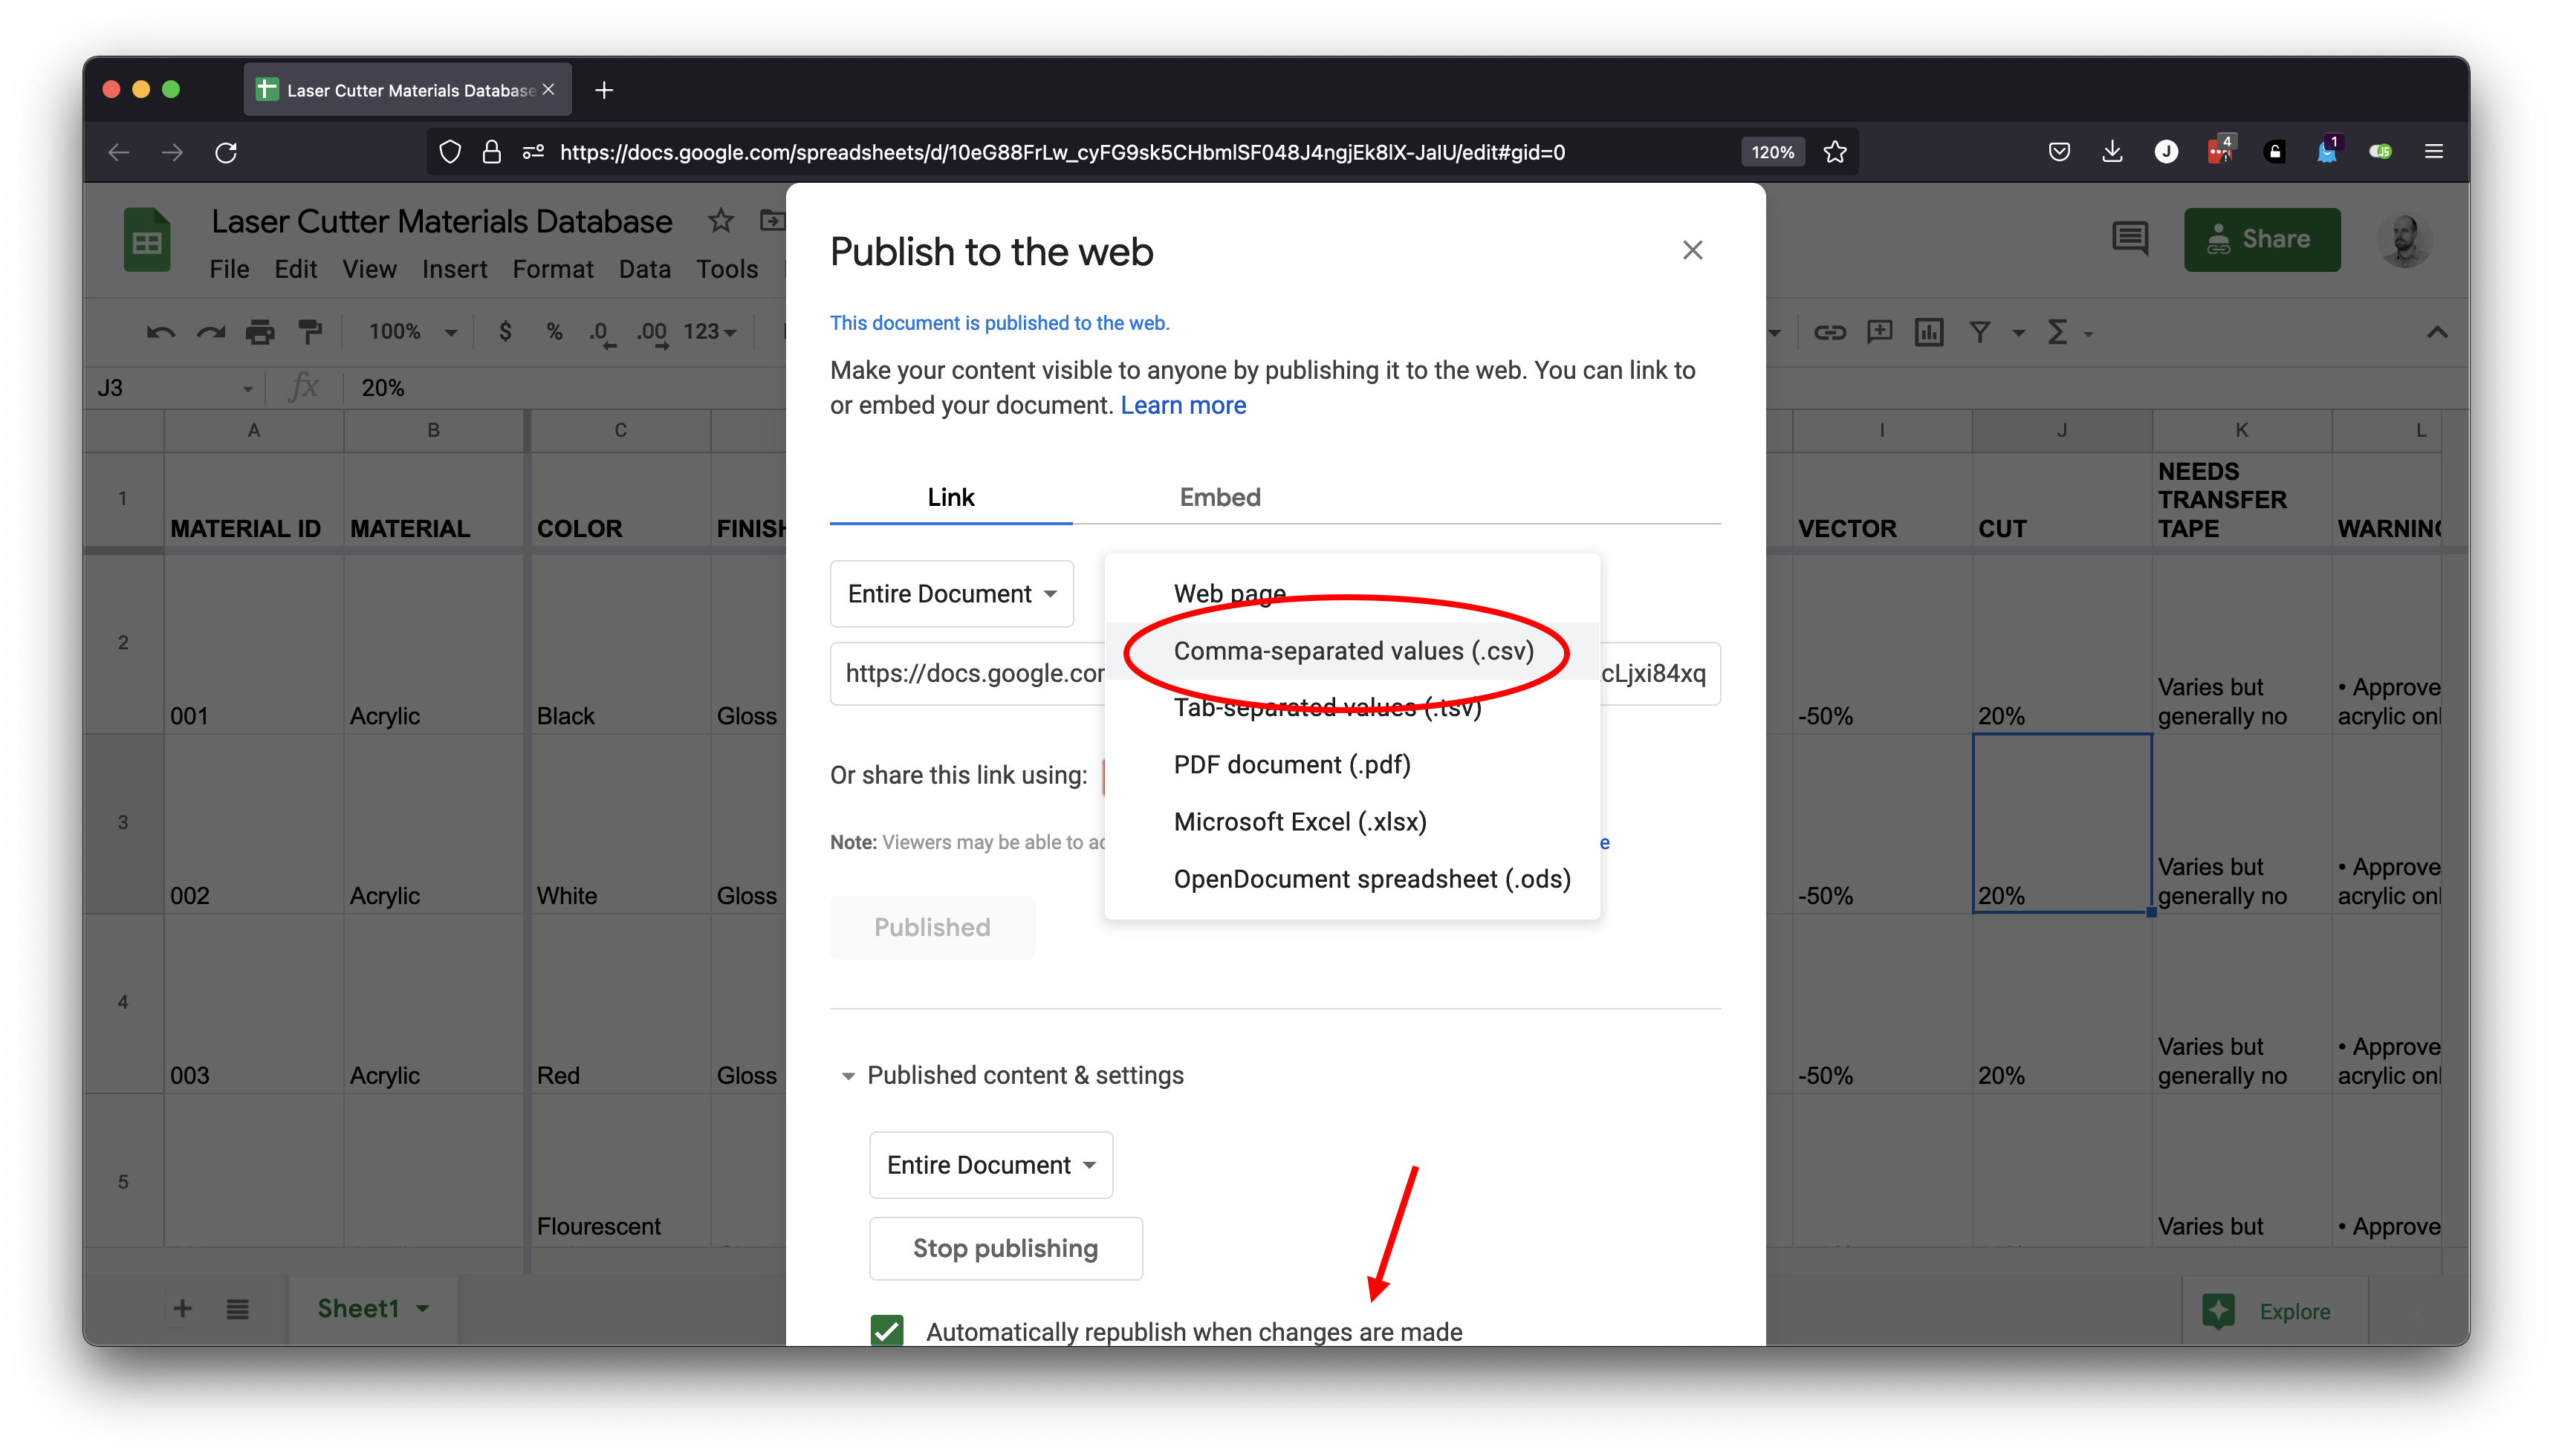Click the paint format roller icon
Image resolution: width=2553 pixels, height=1456 pixels.
coord(311,332)
